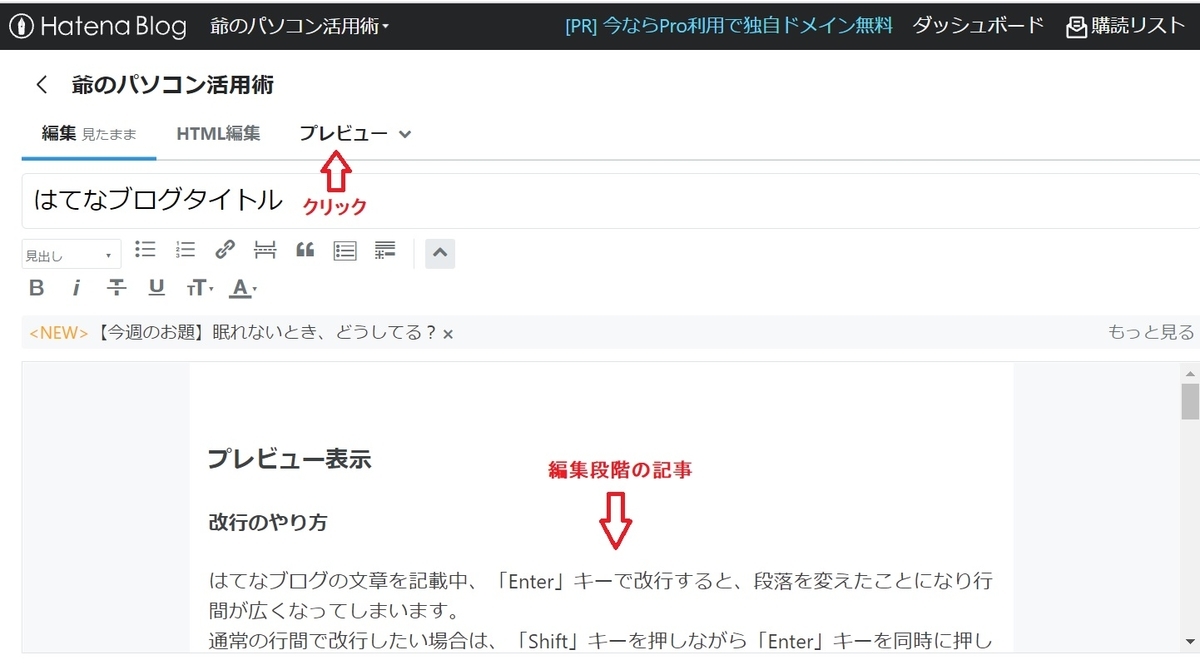Open the text color picker
The height and width of the screenshot is (665, 1200).
pyautogui.click(x=240, y=288)
